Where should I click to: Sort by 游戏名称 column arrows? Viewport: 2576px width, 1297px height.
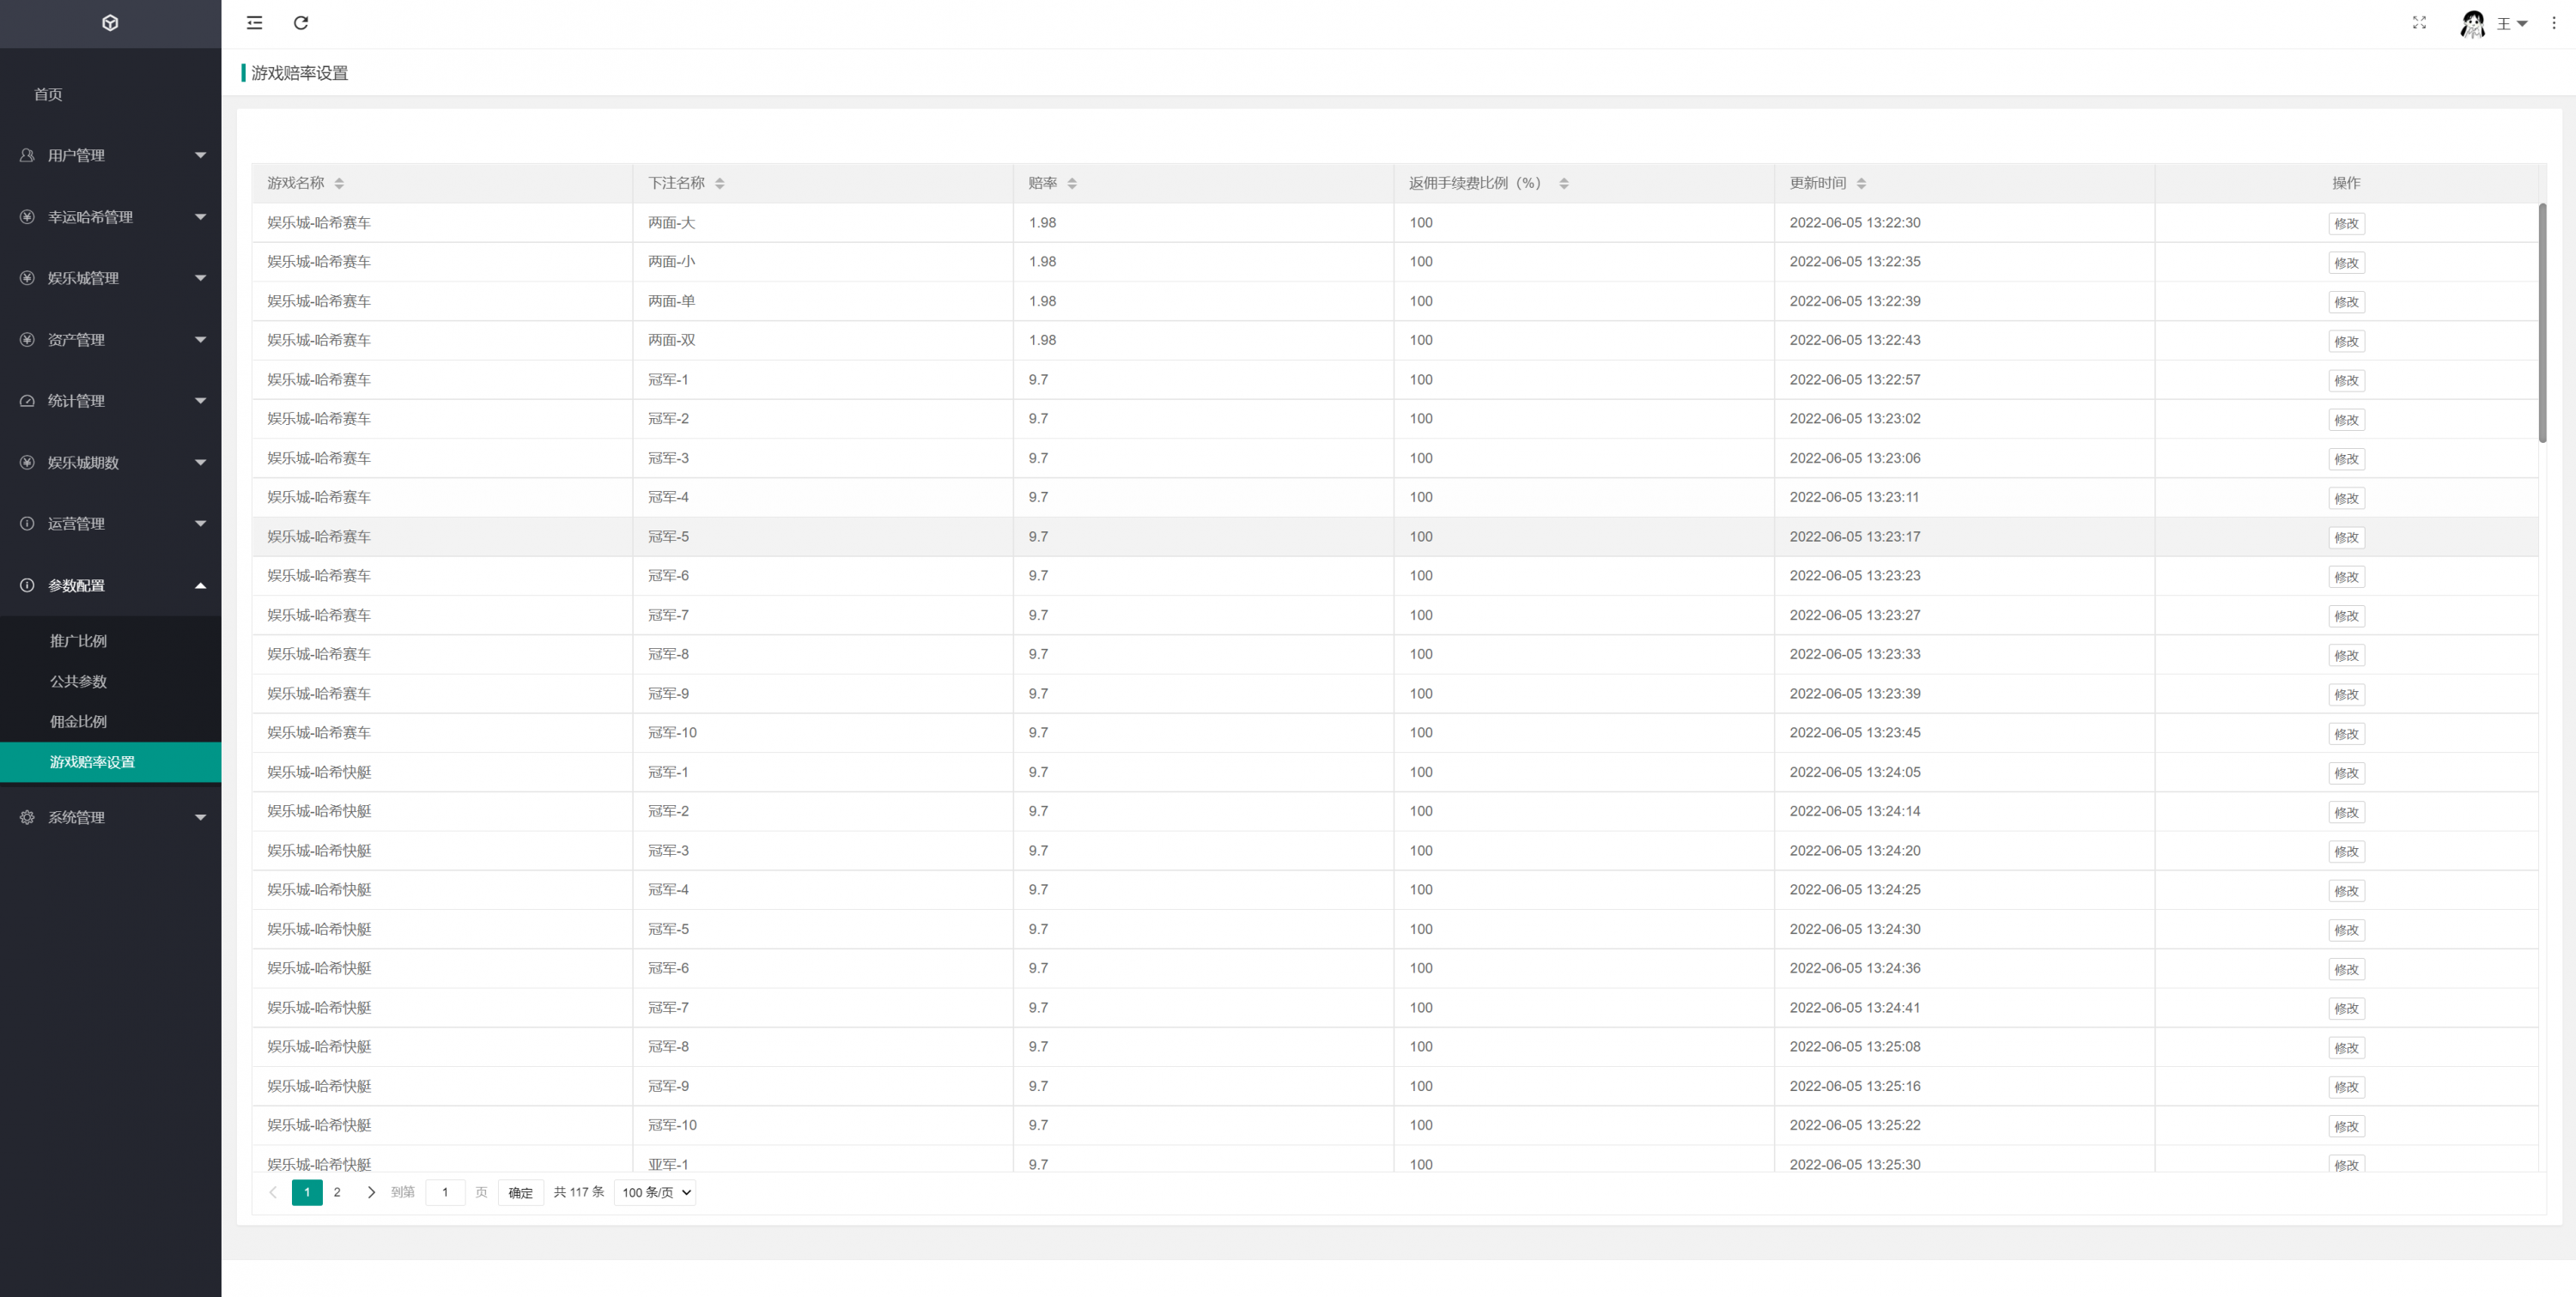(x=339, y=183)
